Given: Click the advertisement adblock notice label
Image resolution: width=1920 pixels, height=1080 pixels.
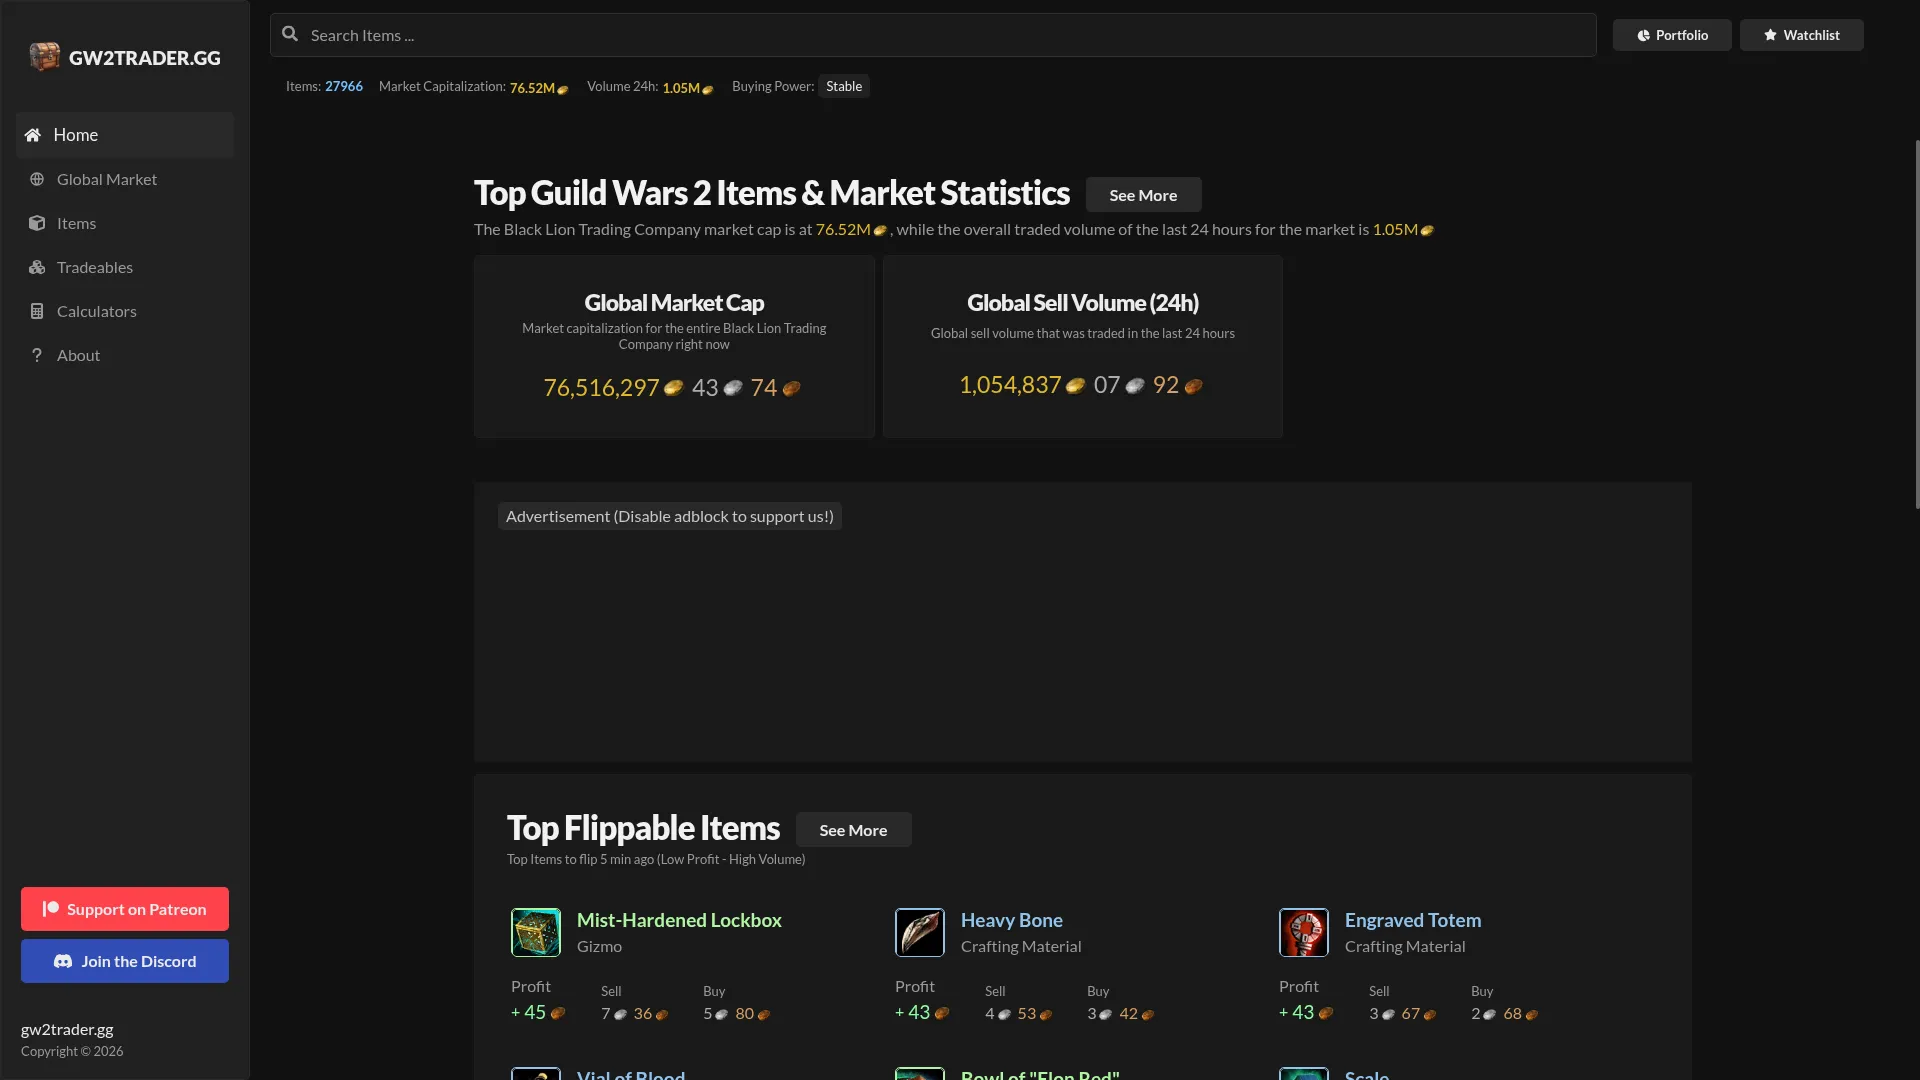Looking at the screenshot, I should [670, 516].
